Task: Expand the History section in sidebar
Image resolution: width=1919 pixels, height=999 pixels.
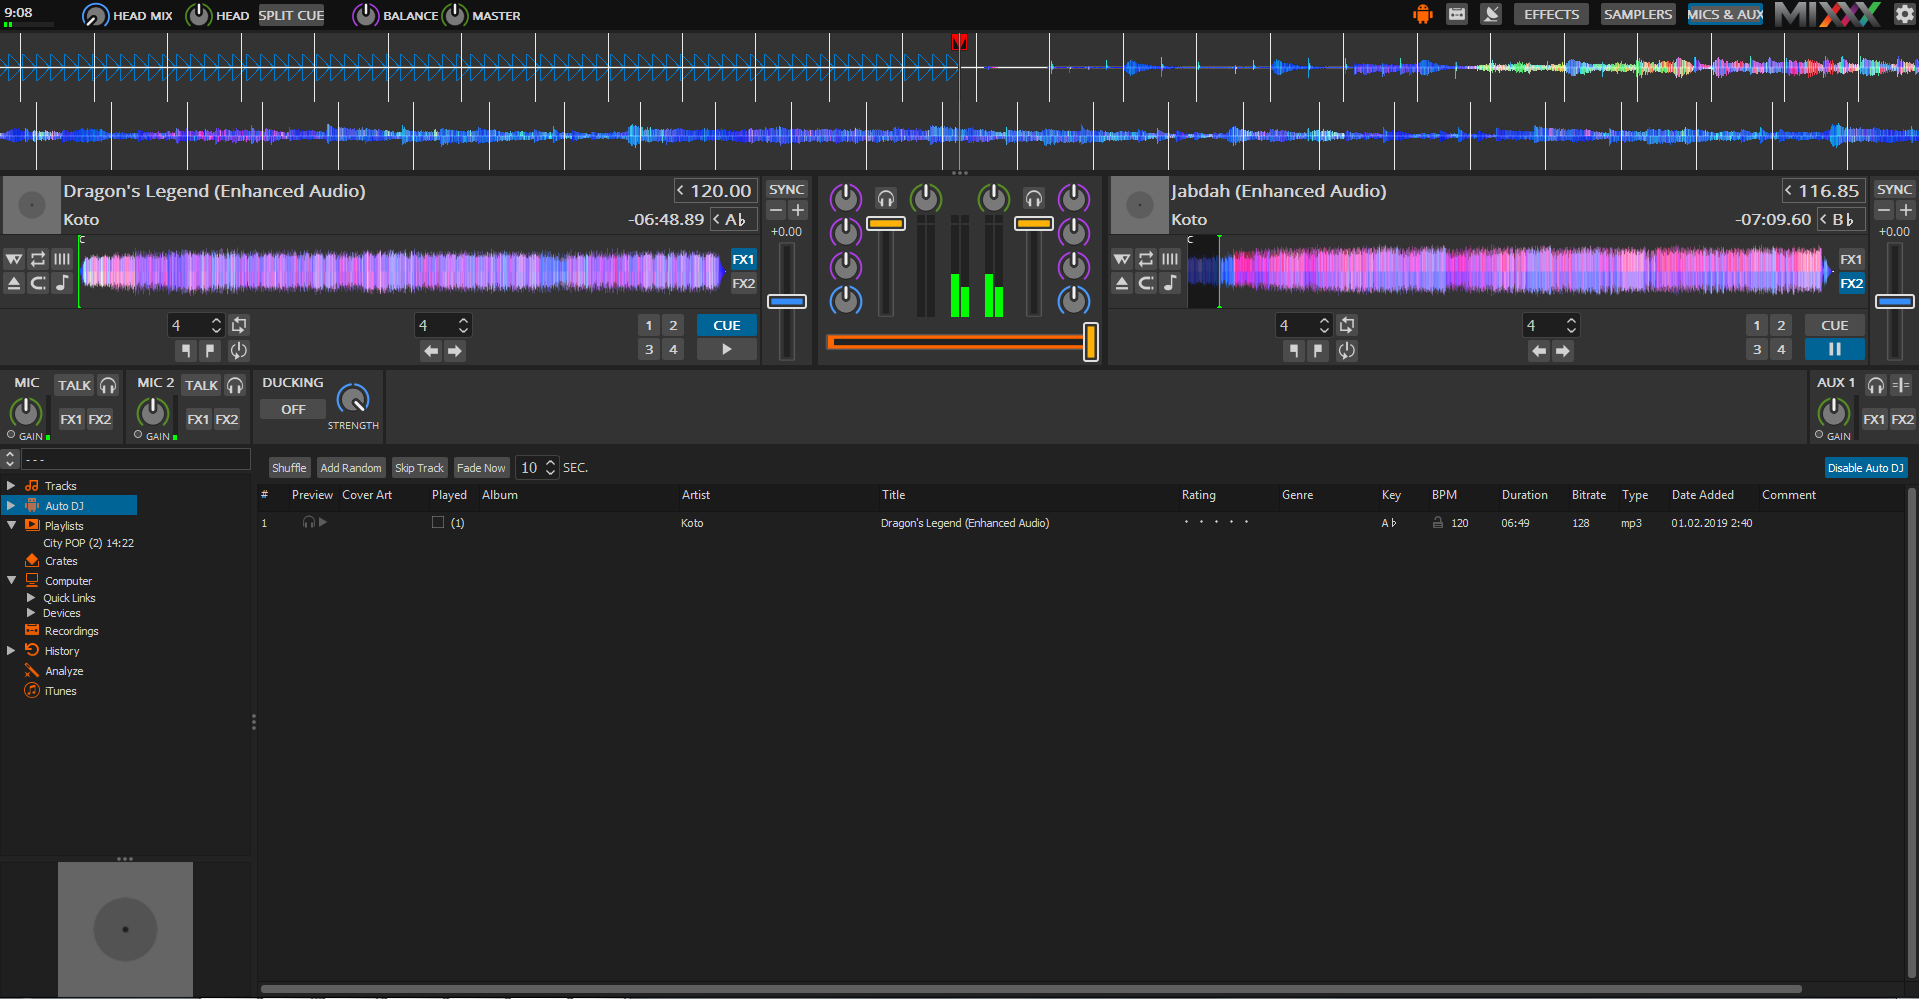Action: [11, 651]
